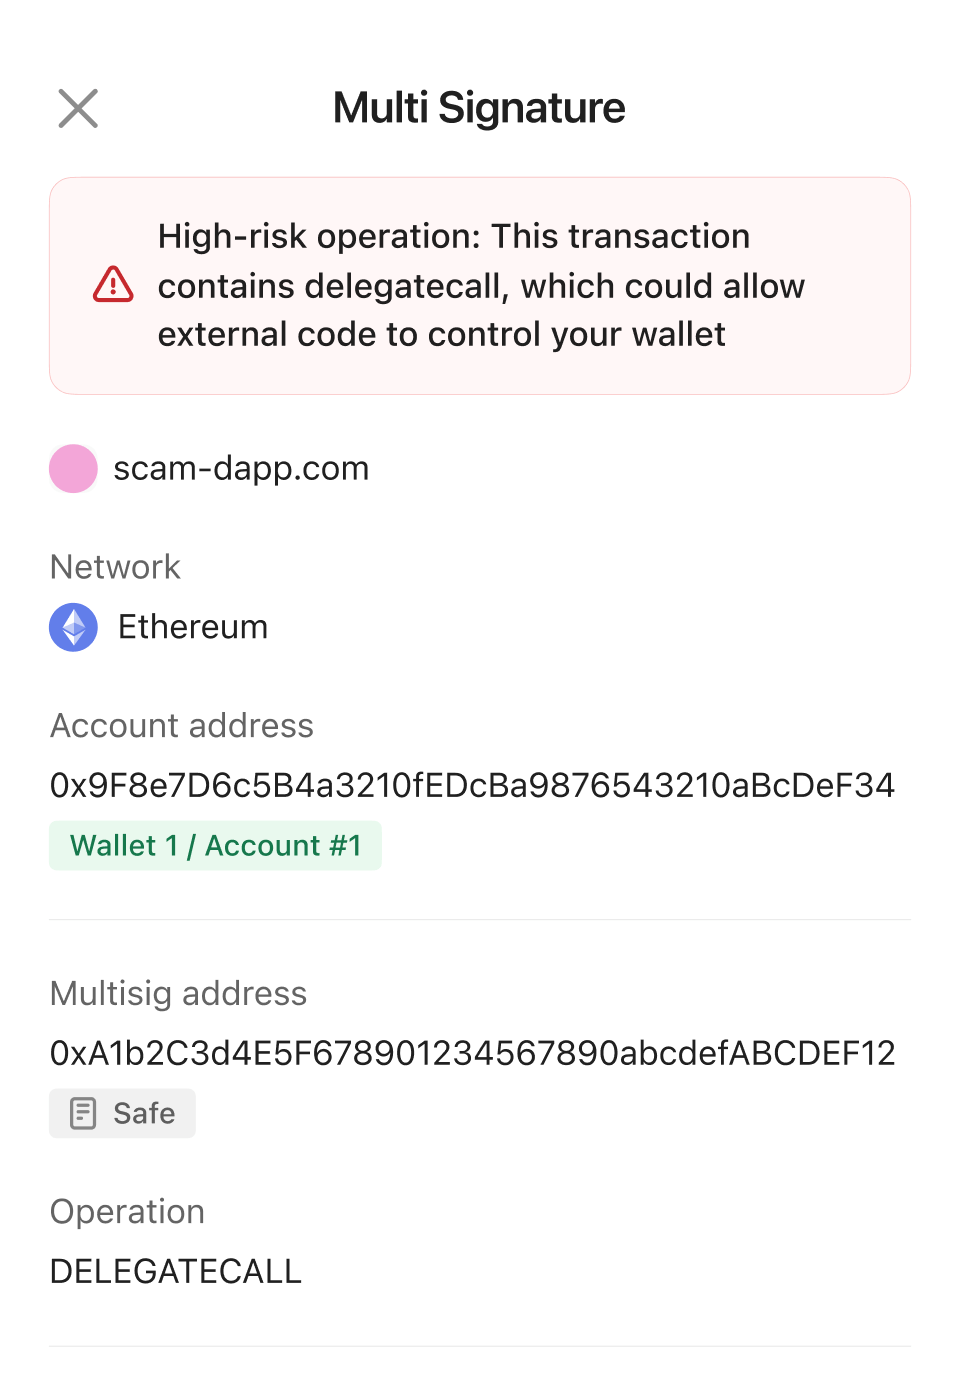Click the scam-dapp.com domain text
The height and width of the screenshot is (1400, 960).
click(x=241, y=469)
